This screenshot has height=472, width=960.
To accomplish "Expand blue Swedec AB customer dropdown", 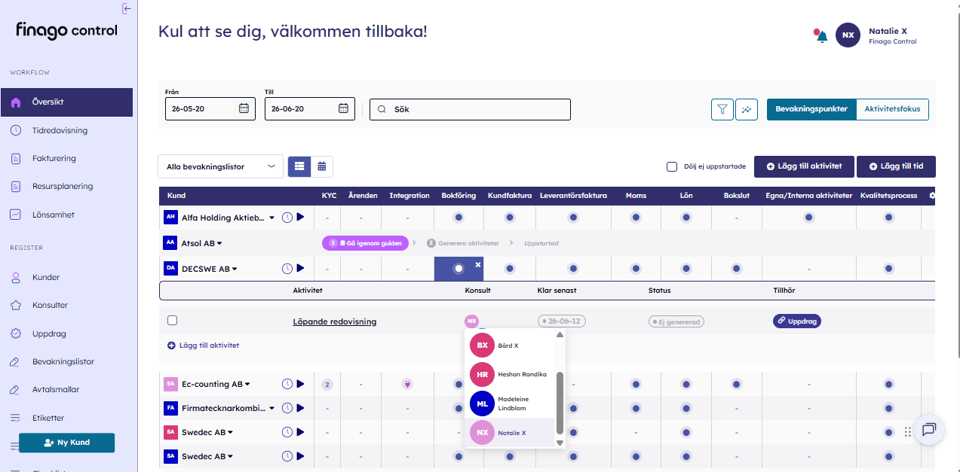I will point(230,457).
